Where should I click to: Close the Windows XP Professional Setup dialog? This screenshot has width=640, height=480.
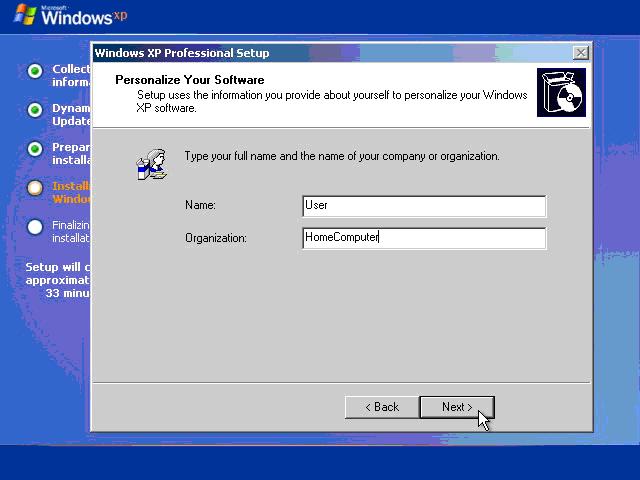pyautogui.click(x=580, y=53)
